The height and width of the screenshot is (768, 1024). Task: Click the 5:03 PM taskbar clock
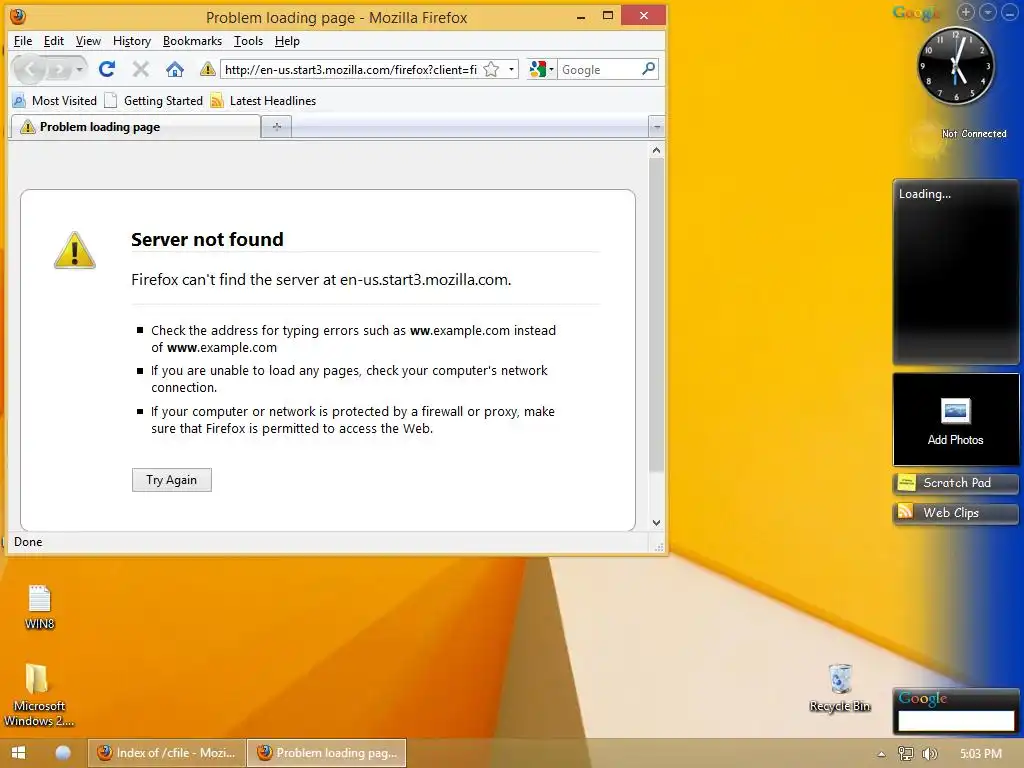tap(981, 754)
